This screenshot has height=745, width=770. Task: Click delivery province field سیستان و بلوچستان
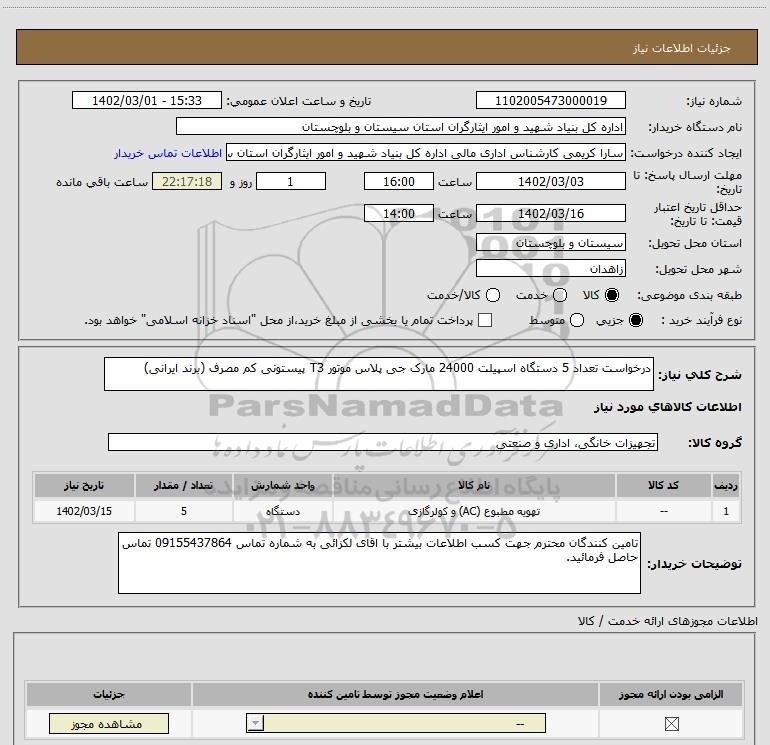pyautogui.click(x=550, y=243)
